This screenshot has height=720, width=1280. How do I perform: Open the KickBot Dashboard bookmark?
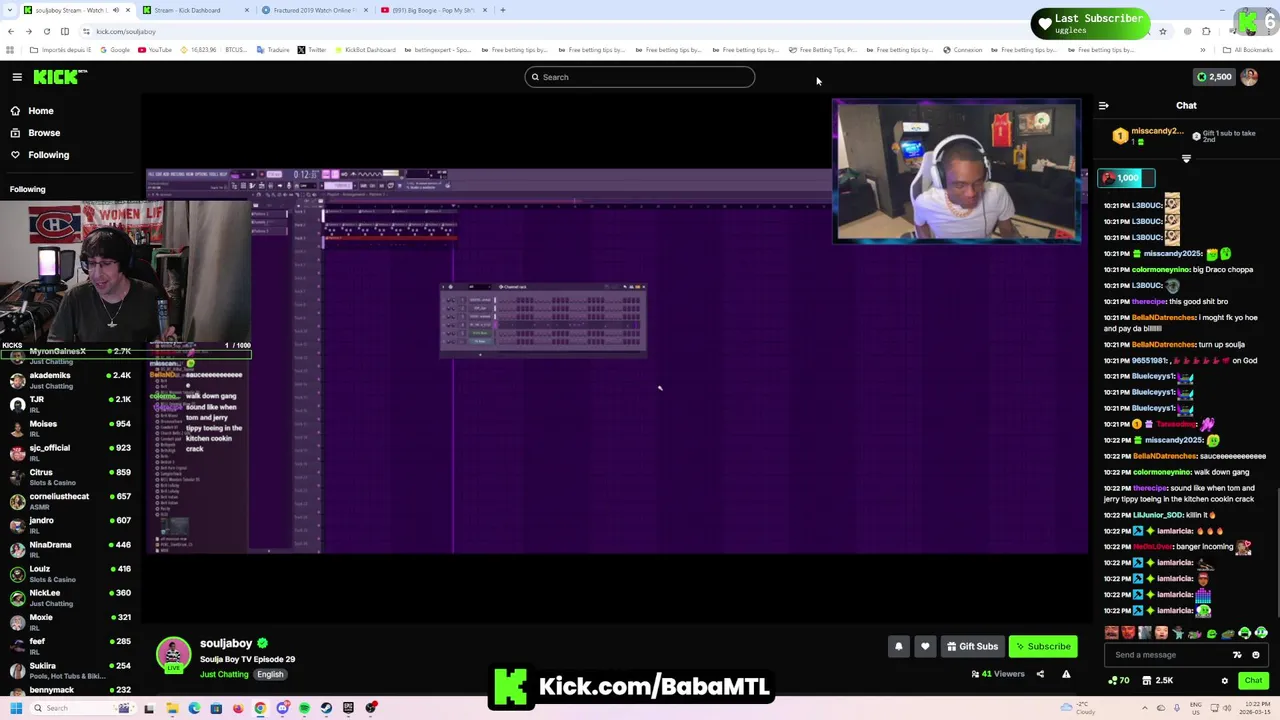tap(365, 50)
